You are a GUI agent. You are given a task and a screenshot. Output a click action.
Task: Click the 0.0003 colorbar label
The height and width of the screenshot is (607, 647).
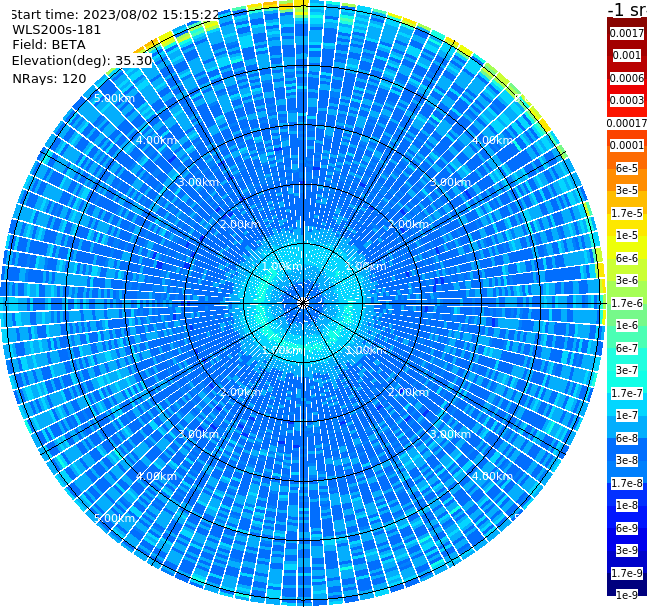[627, 100]
